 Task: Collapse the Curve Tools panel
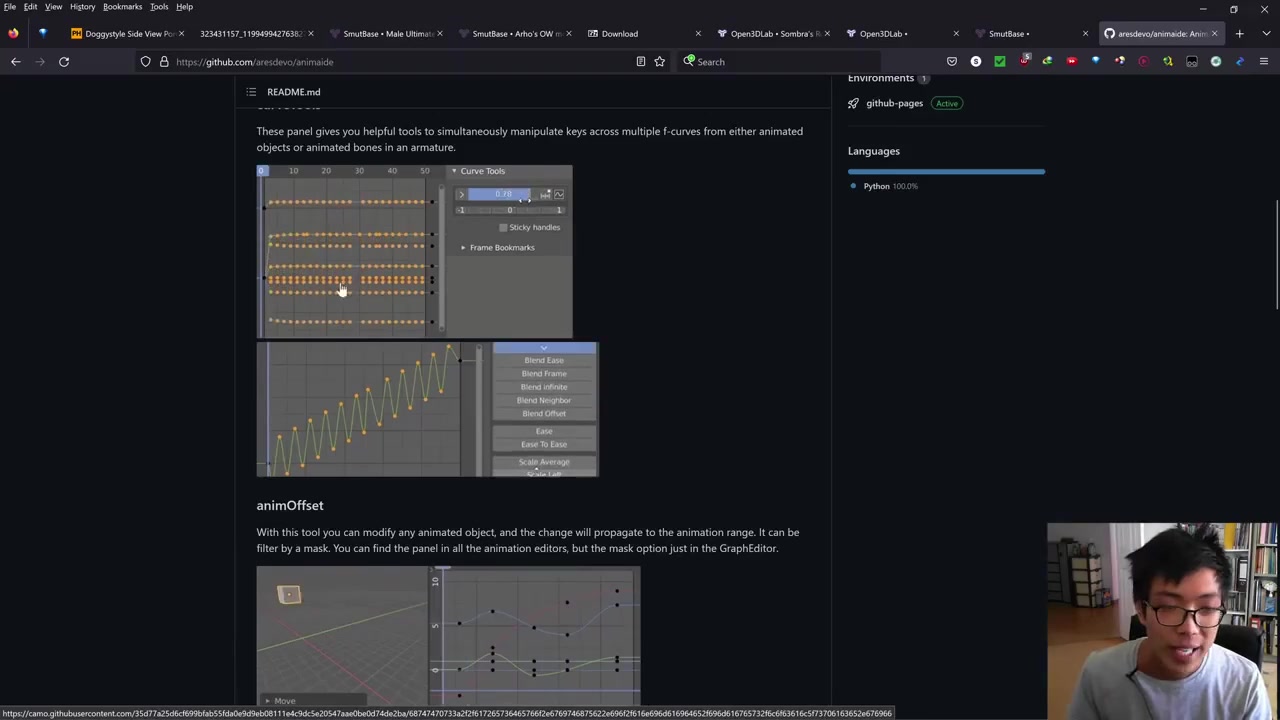coord(454,171)
